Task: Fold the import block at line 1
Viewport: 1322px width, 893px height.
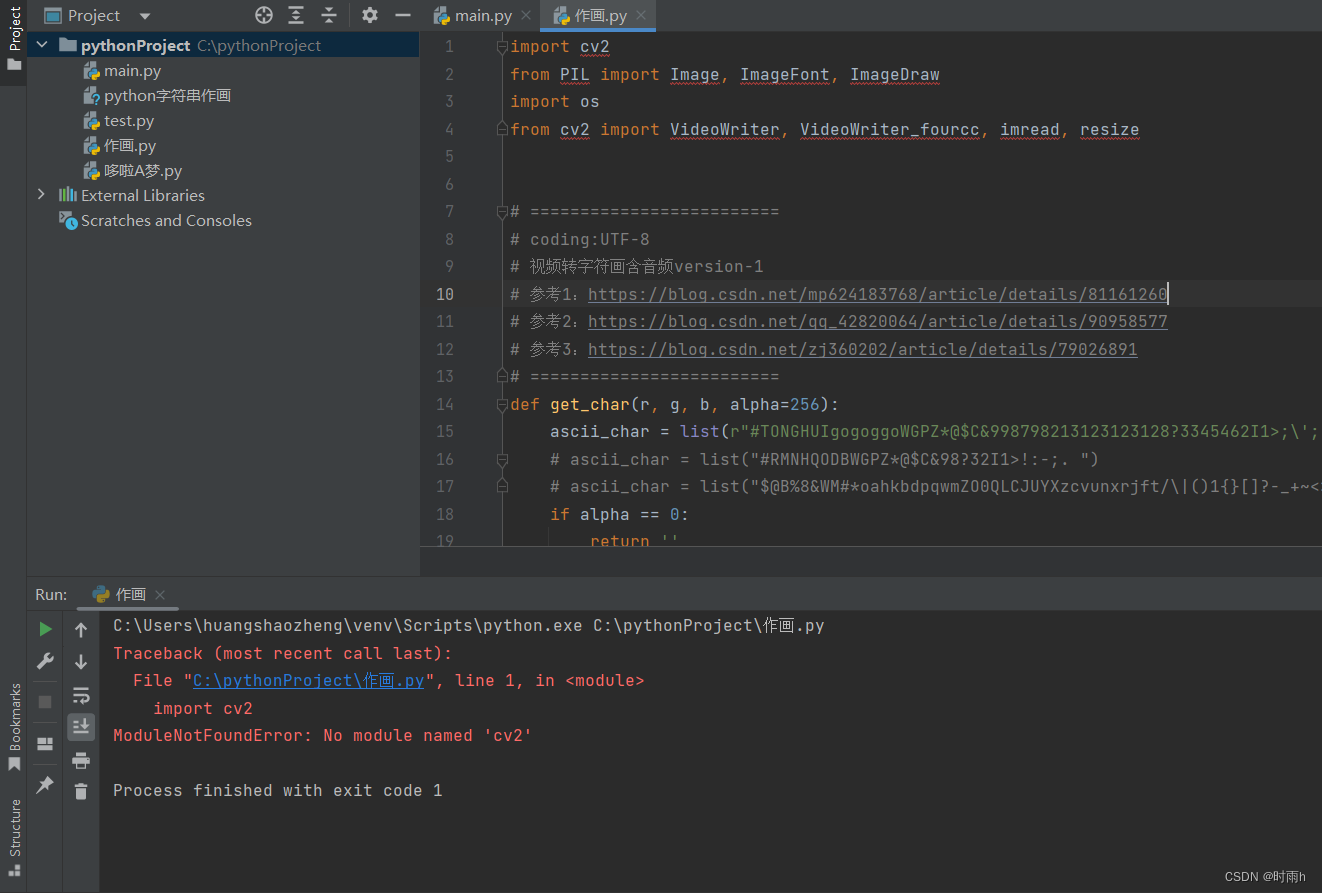Action: click(502, 46)
